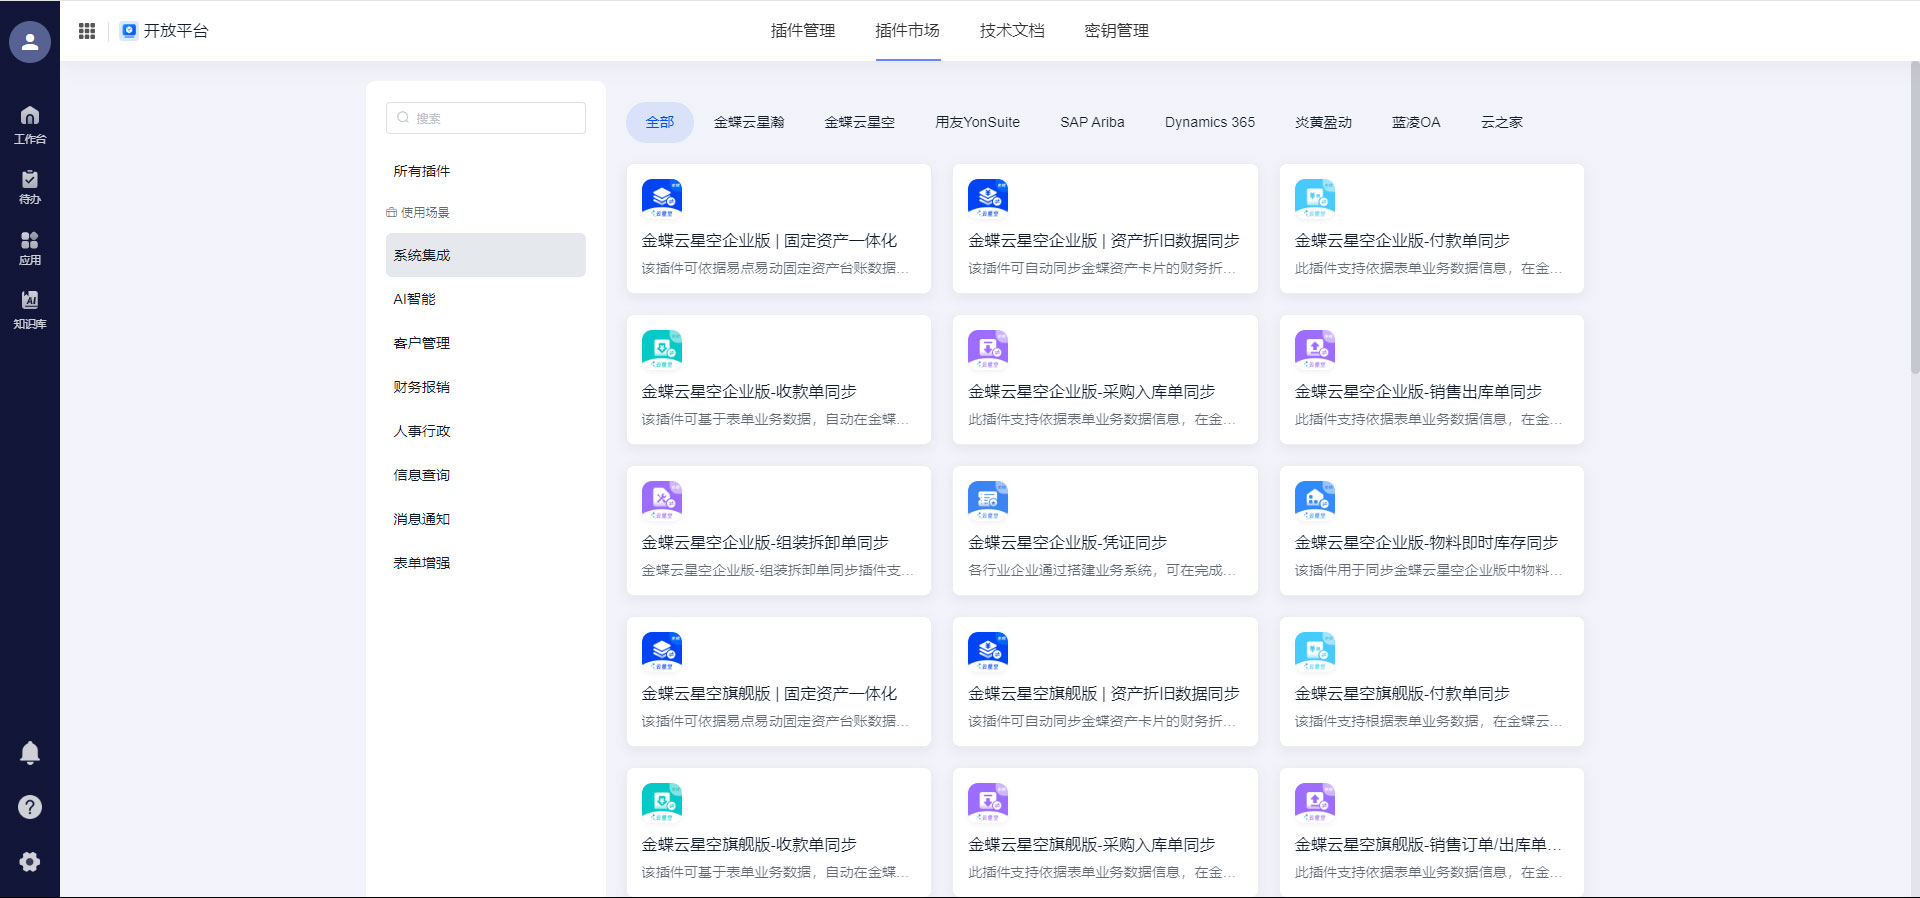The height and width of the screenshot is (898, 1920).
Task: Select the 用友YonSuite filter
Action: tap(977, 122)
